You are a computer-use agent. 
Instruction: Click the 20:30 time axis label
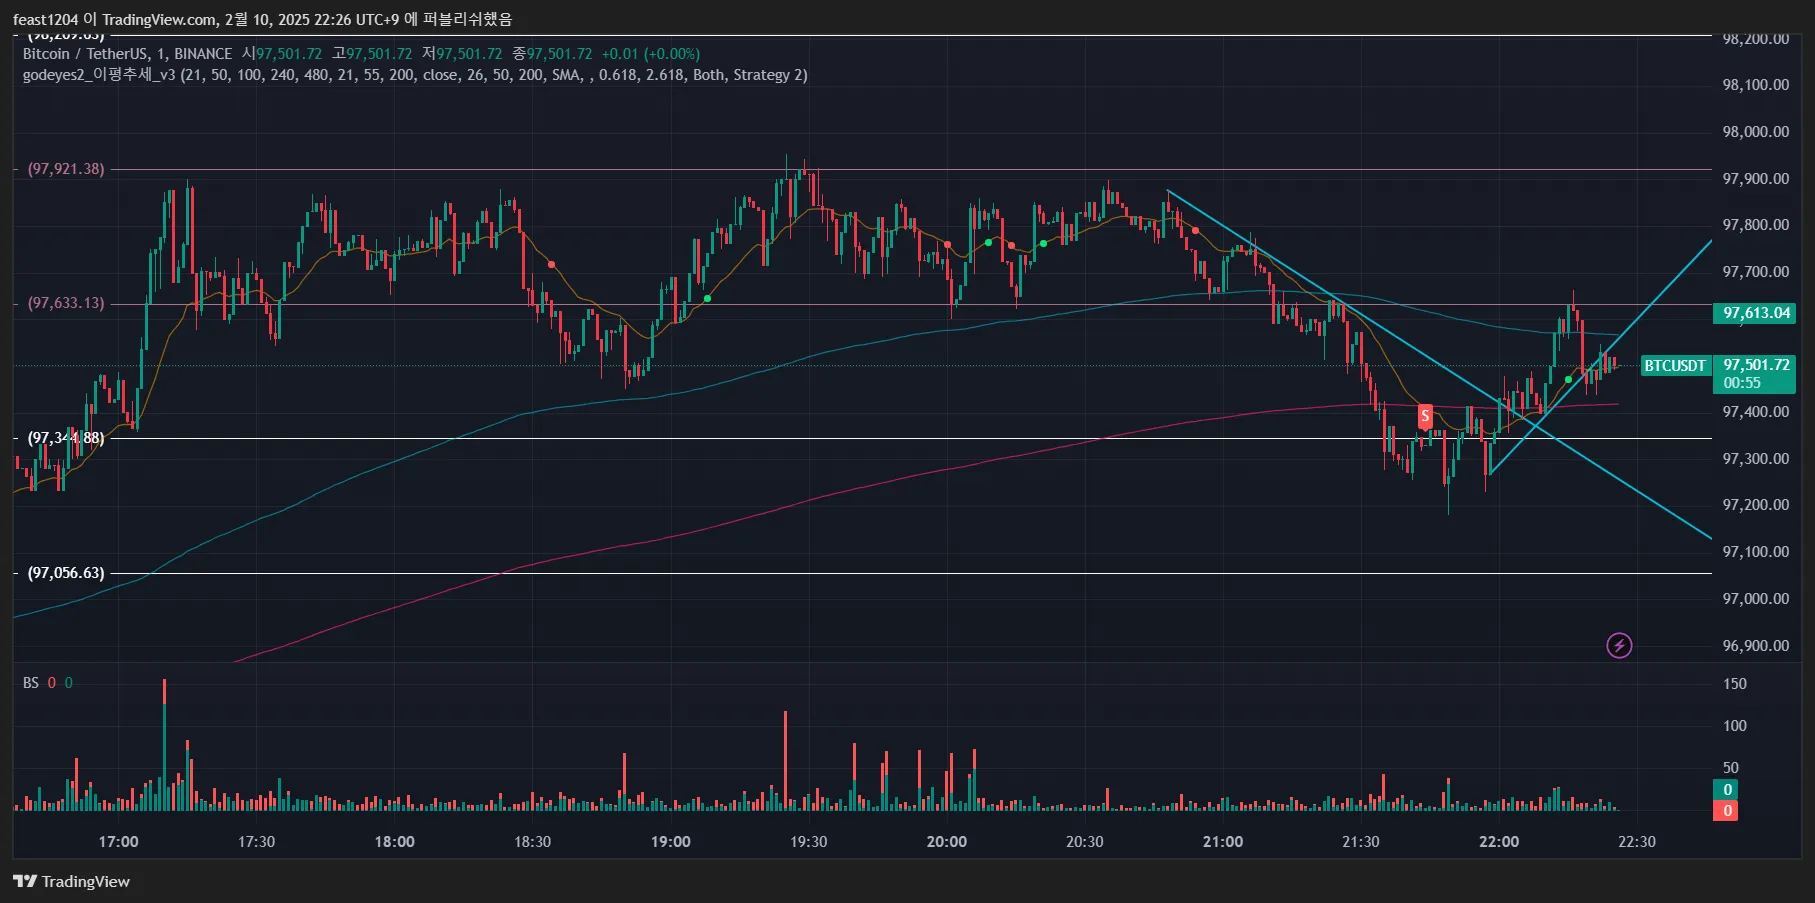(1084, 842)
